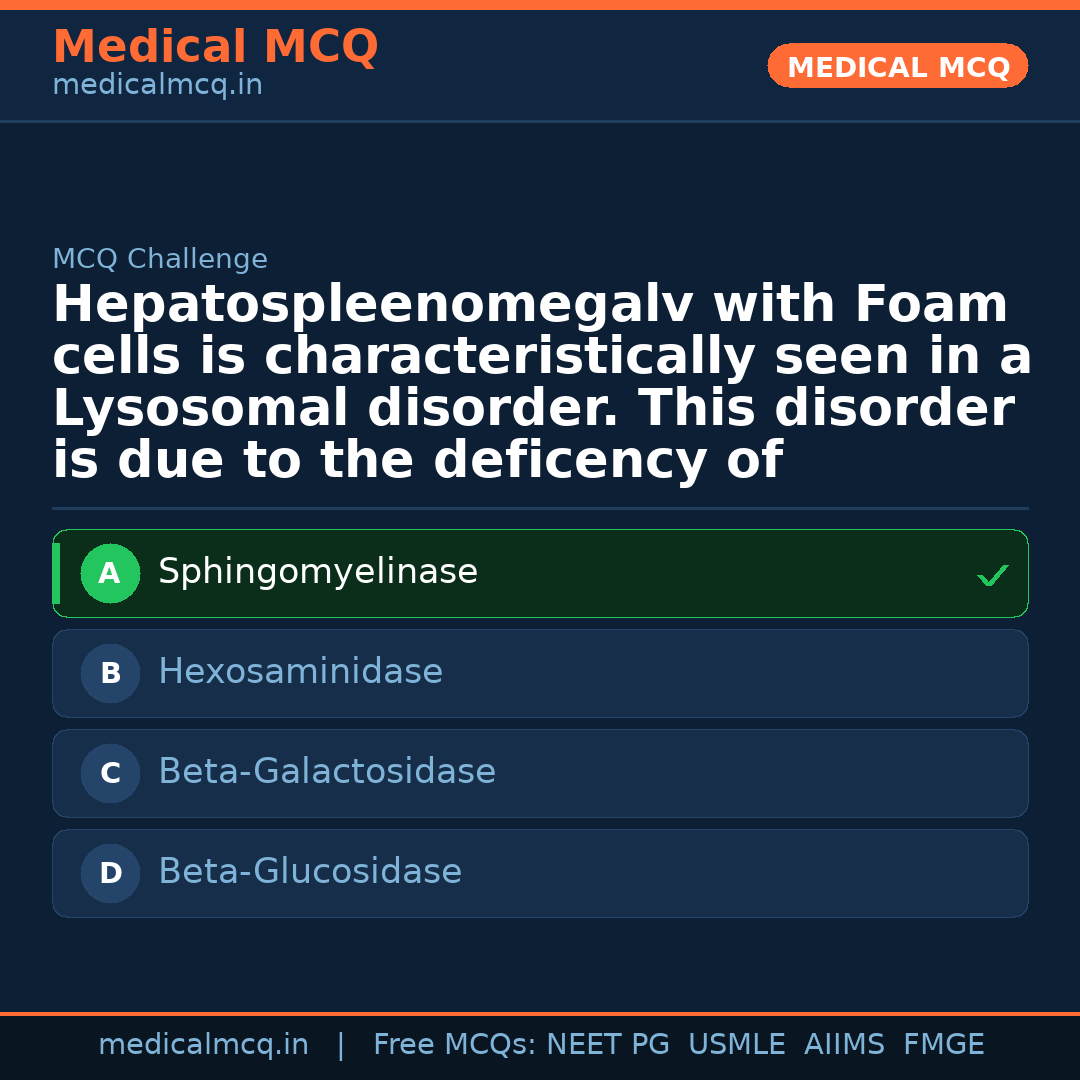Viewport: 1080px width, 1080px height.
Task: Click the green checkmark on Sphingomyelinase
Action: [992, 575]
